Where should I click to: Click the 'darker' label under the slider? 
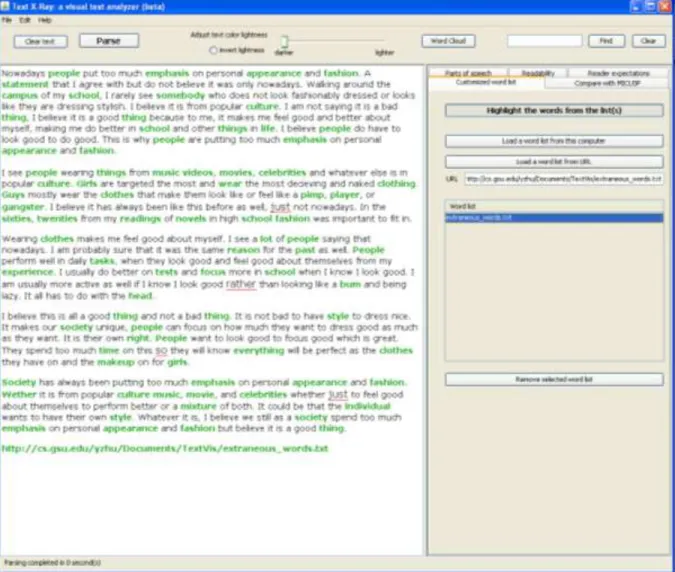pos(284,53)
